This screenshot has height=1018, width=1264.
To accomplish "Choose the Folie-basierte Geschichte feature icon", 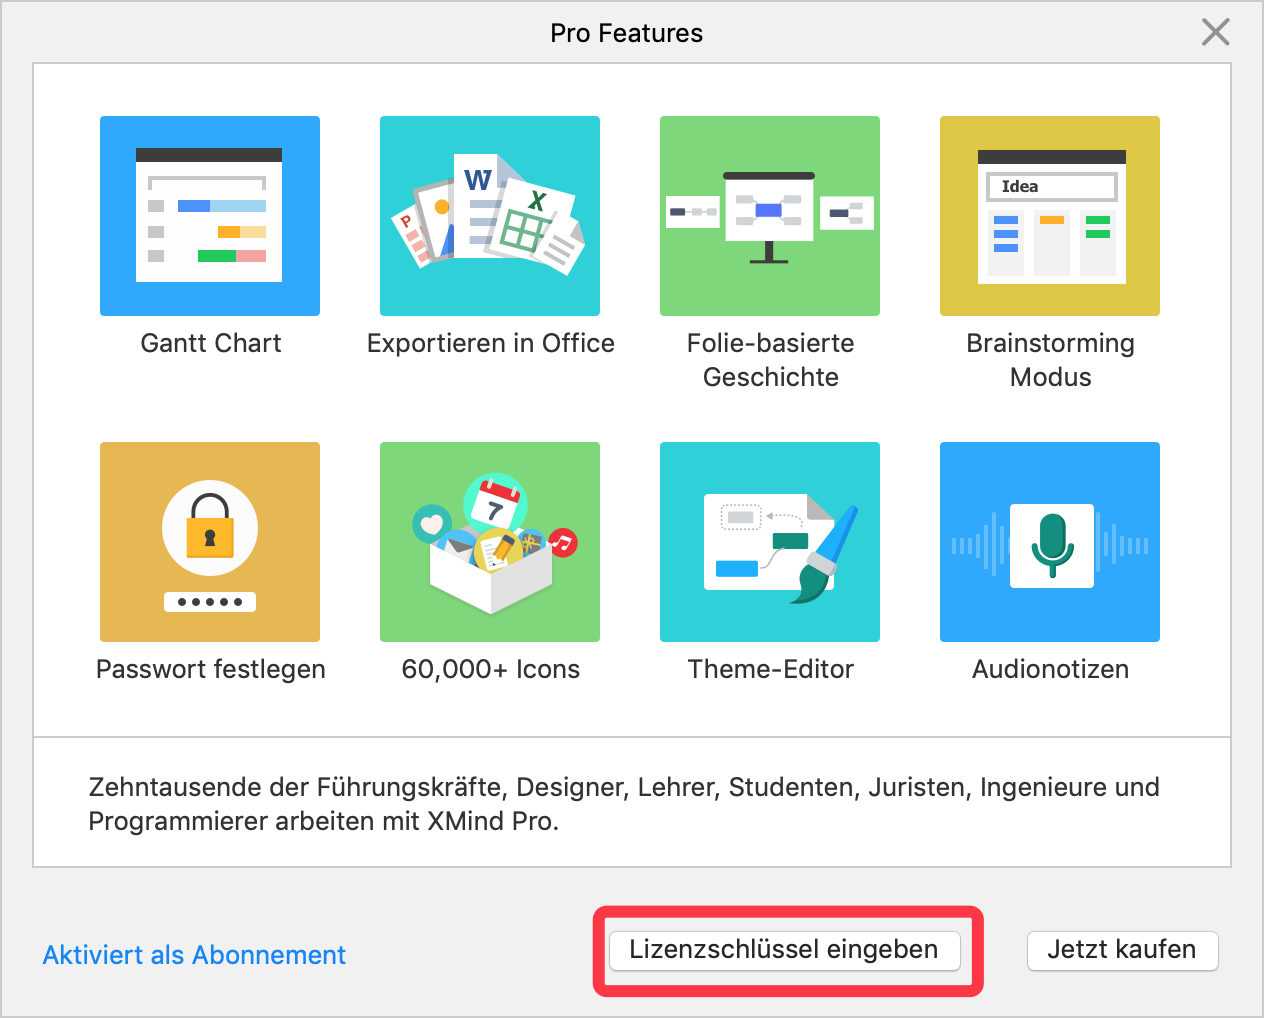I will (770, 216).
